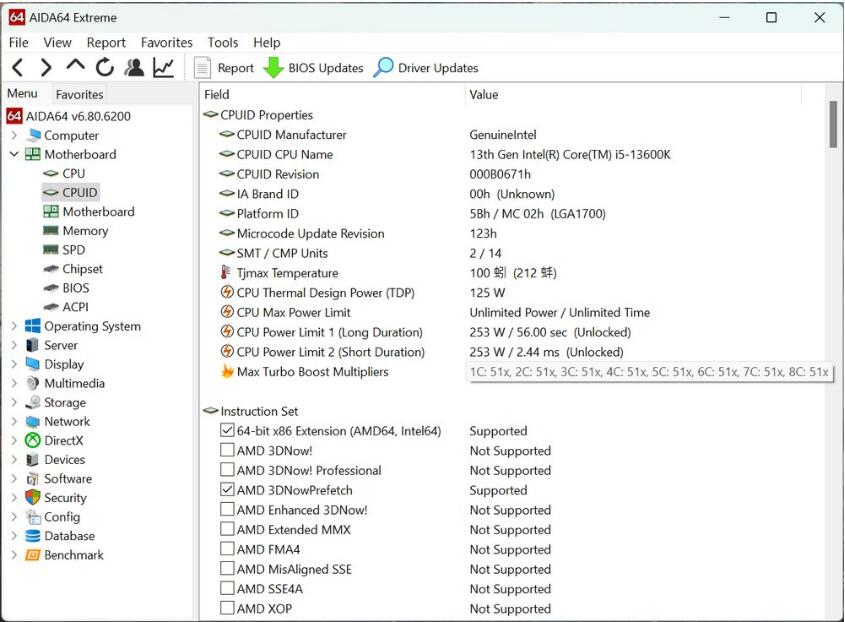Open Chipset in the sidebar tree
845x622 pixels.
[73, 269]
